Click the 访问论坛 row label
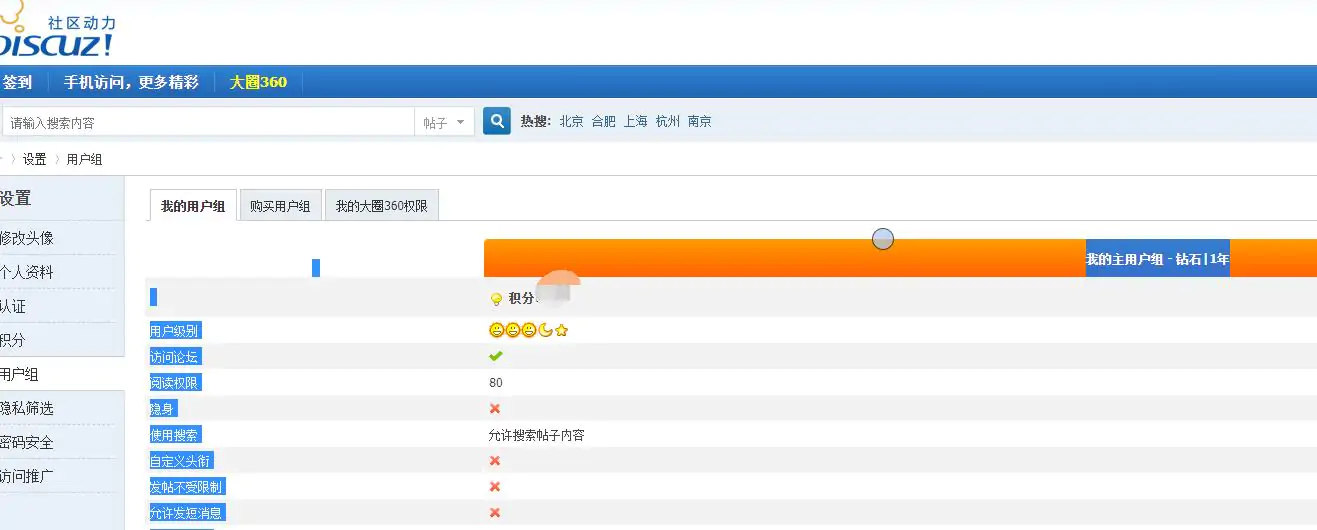The image size is (1317, 530). (x=174, y=357)
